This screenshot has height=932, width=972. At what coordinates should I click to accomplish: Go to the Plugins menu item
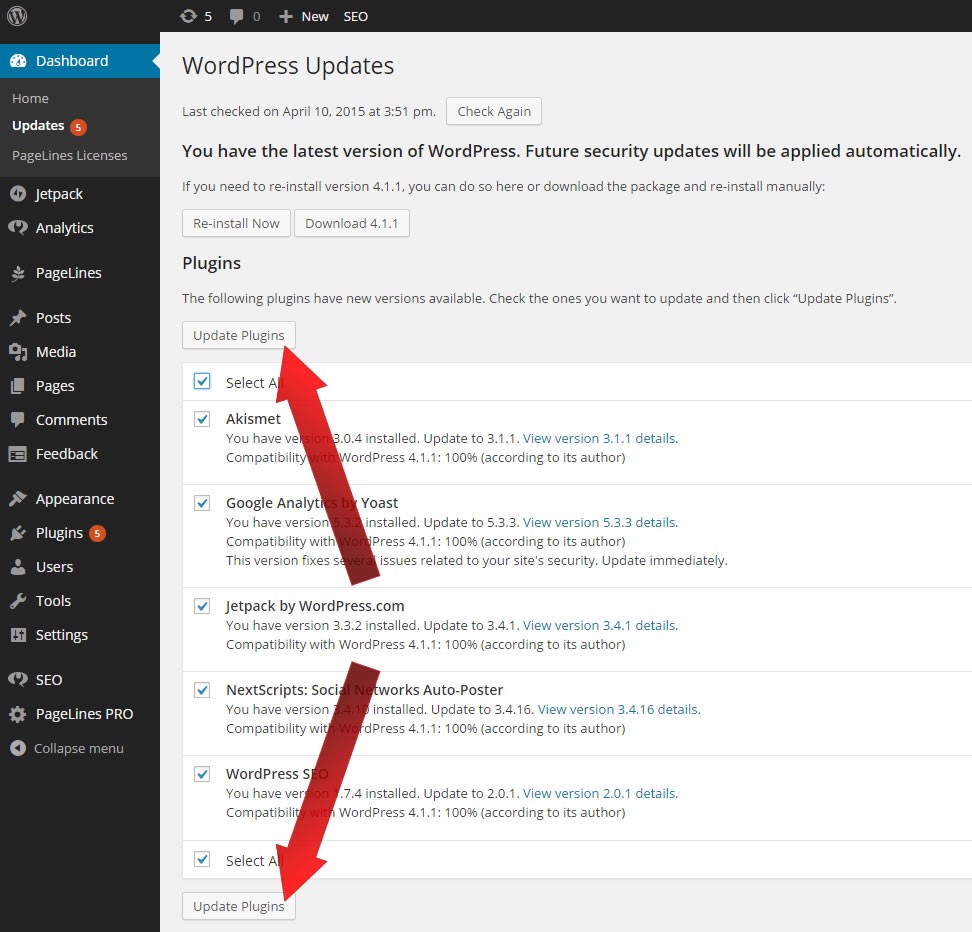(59, 533)
